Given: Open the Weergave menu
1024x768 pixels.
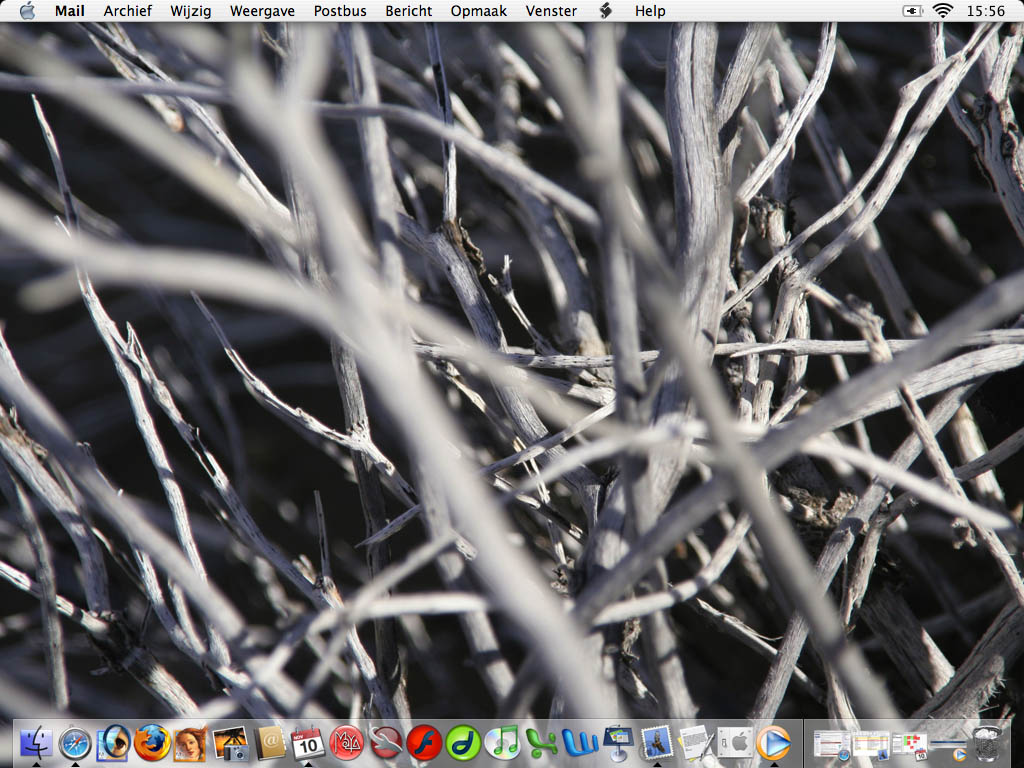Looking at the screenshot, I should point(262,11).
